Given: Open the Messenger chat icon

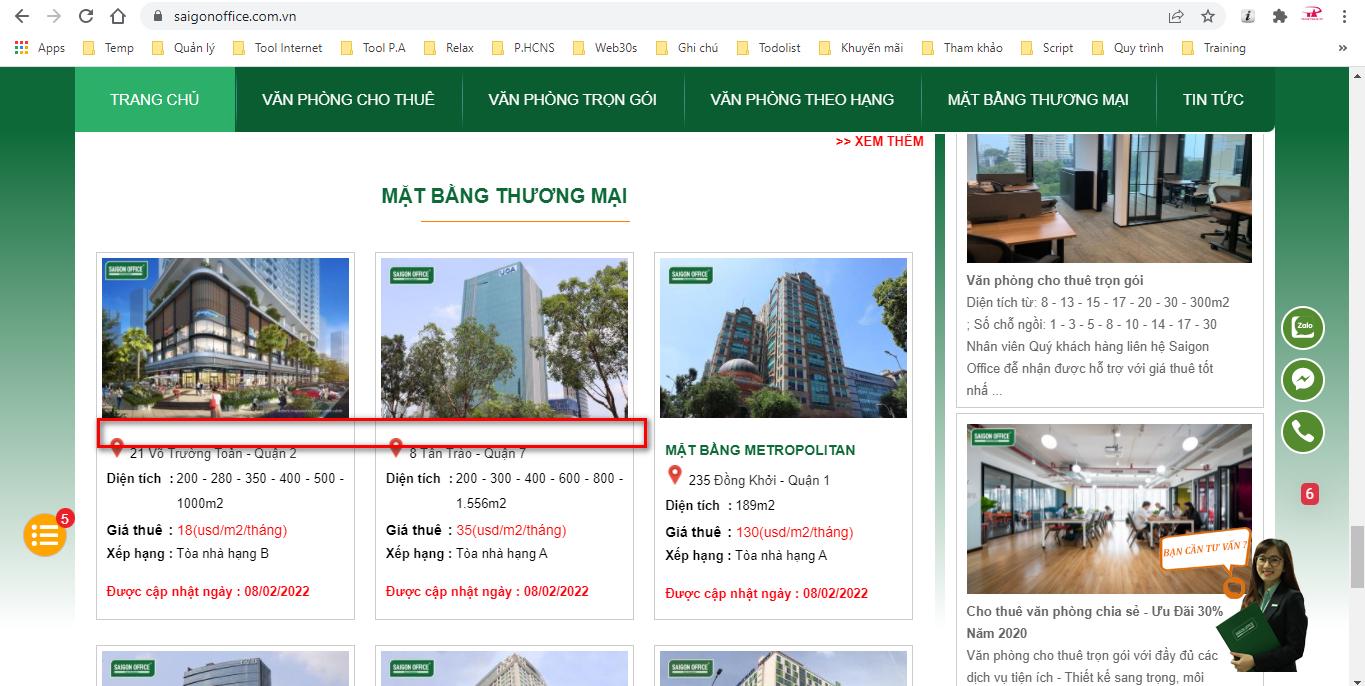Looking at the screenshot, I should click(1303, 380).
